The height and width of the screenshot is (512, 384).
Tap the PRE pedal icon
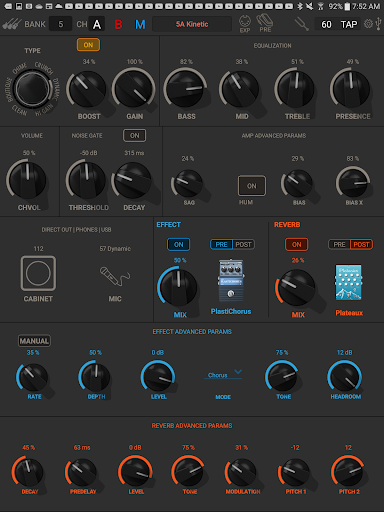point(265,23)
